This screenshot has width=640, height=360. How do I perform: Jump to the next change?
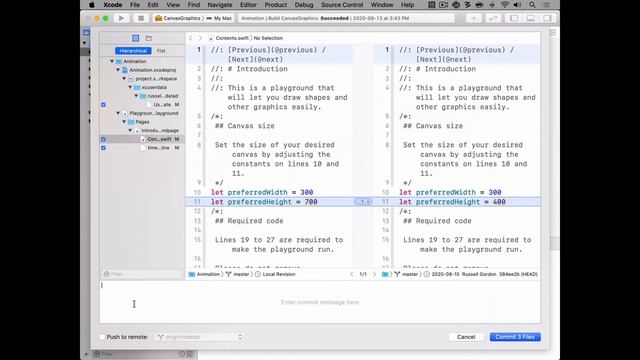[x=374, y=274]
